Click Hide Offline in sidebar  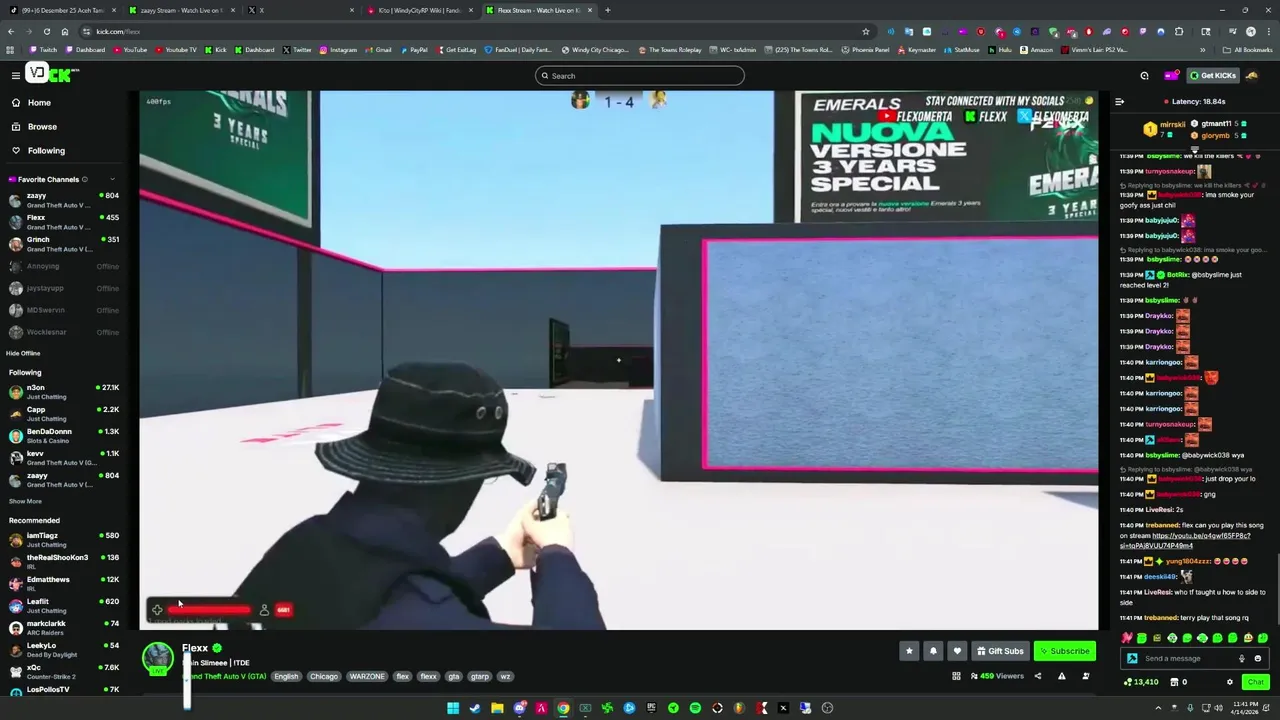point(23,353)
